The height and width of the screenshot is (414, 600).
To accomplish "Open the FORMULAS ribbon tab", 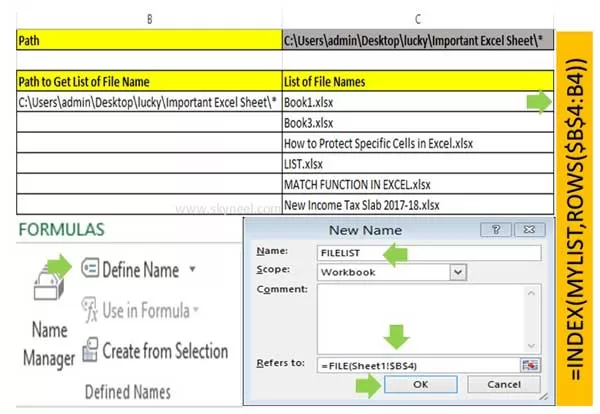I will tap(61, 230).
